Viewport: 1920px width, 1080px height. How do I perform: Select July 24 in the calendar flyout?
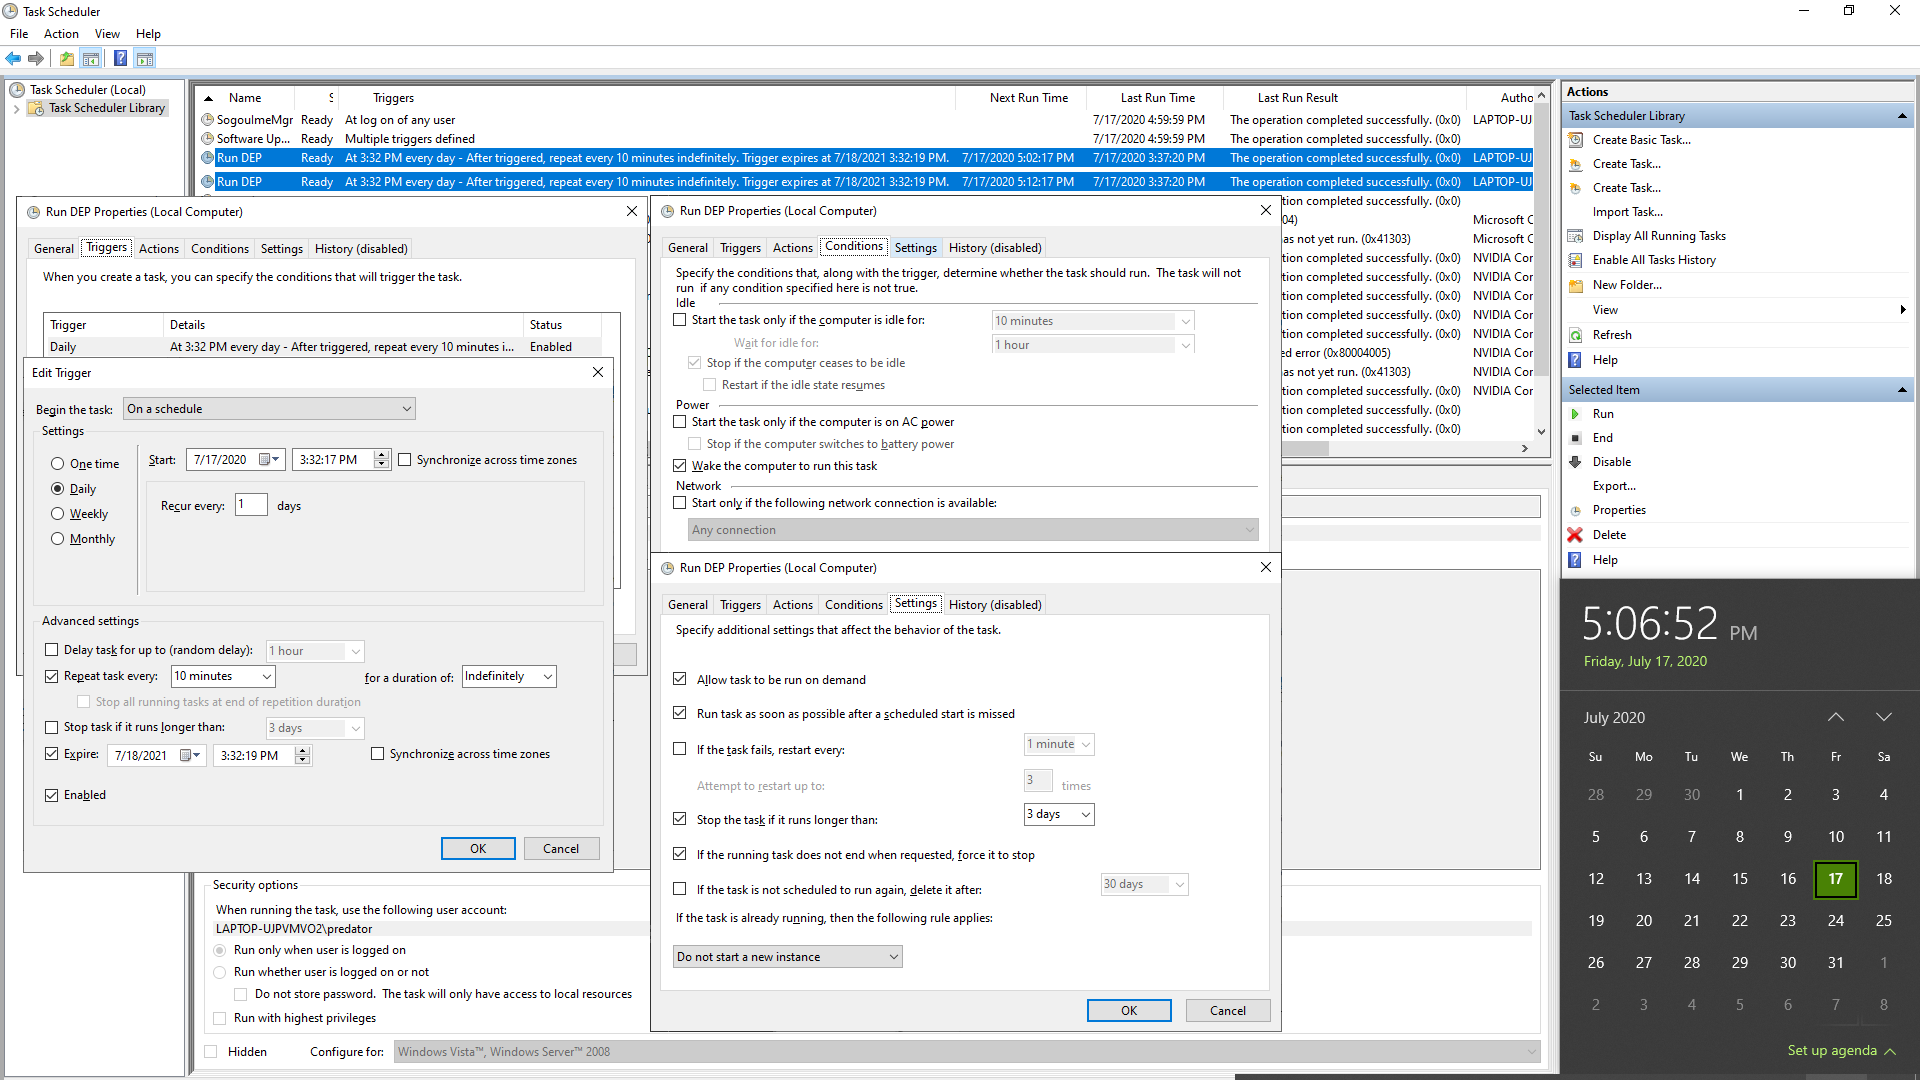coord(1836,921)
